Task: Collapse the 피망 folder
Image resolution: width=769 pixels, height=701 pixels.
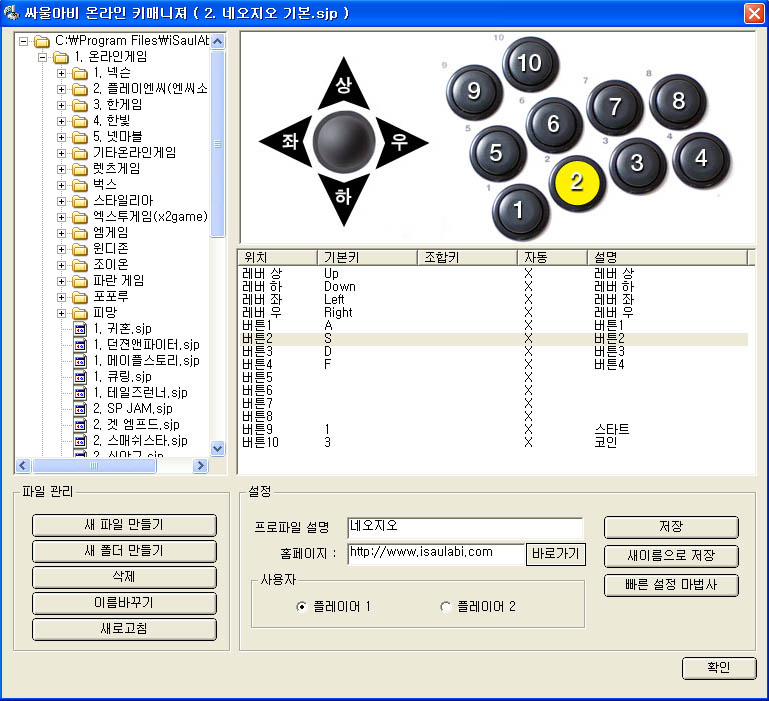Action: tap(62, 313)
